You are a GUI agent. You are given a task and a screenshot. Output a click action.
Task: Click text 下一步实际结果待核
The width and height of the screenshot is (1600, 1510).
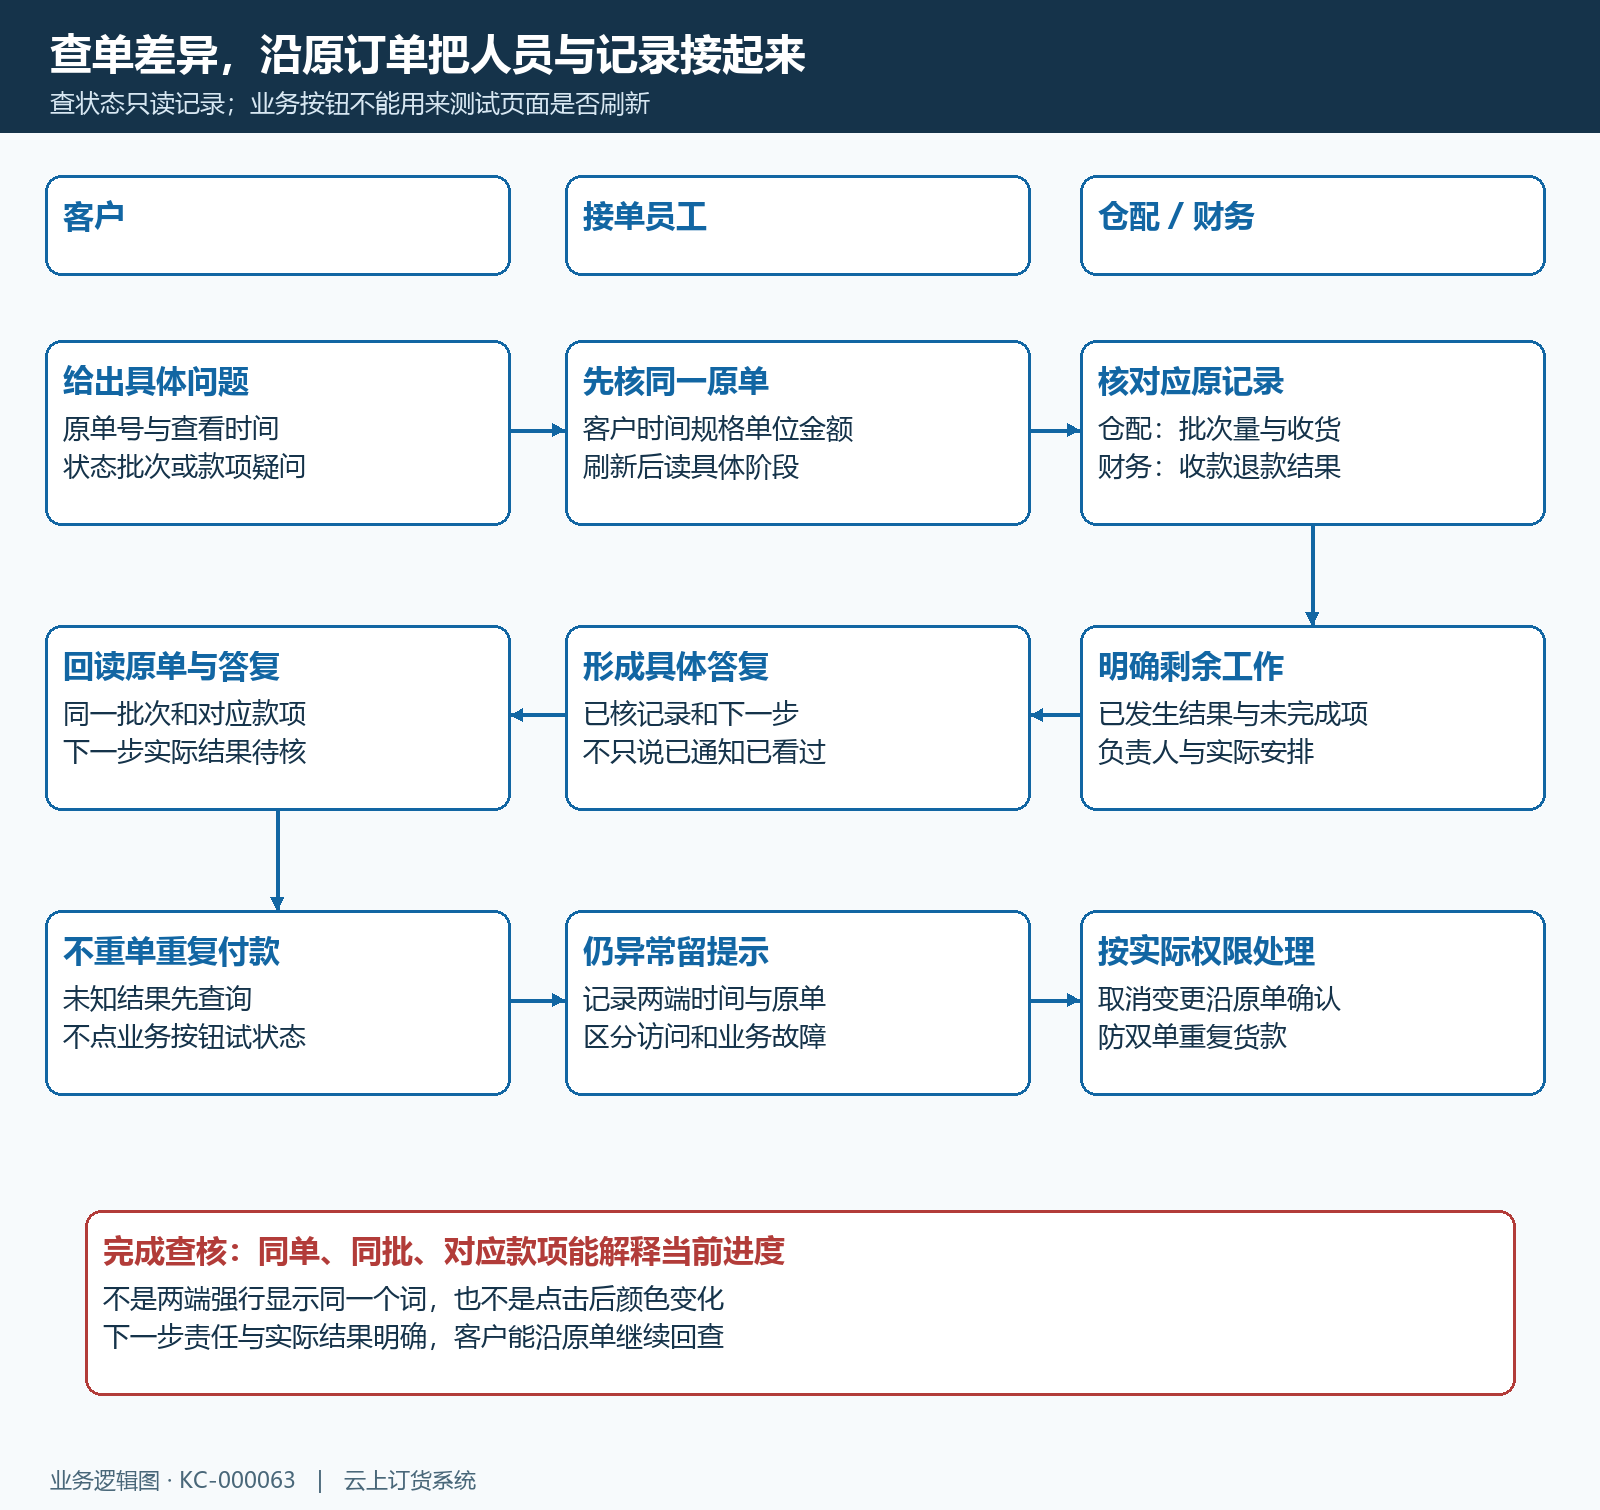[x=185, y=752]
